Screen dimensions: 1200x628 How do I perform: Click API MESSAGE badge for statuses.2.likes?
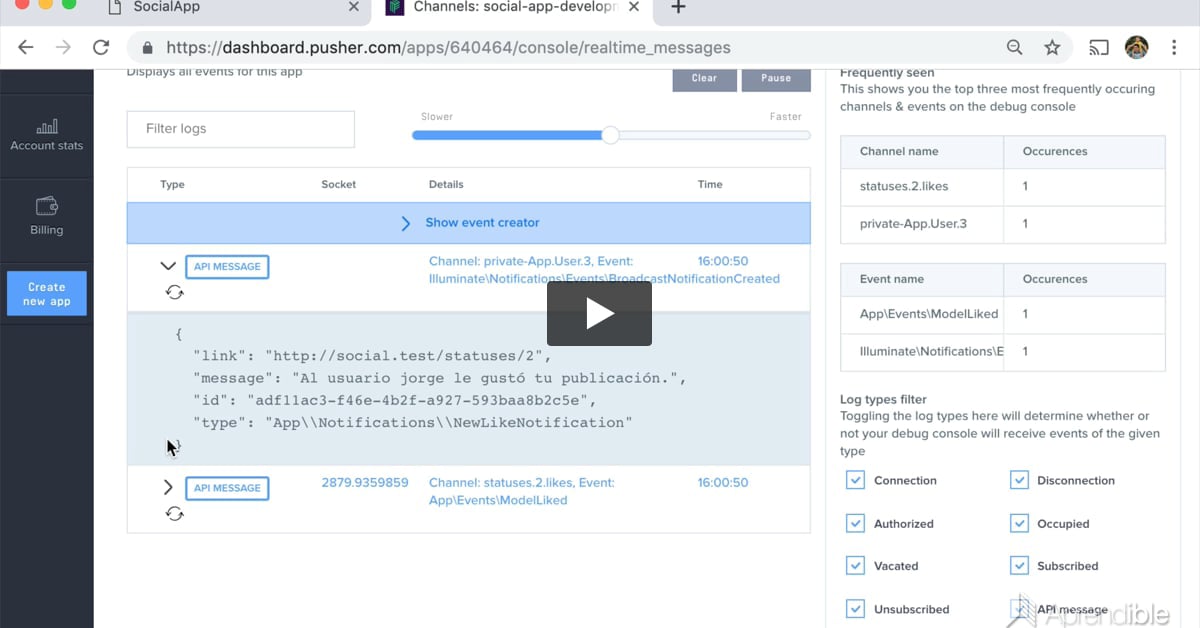227,488
